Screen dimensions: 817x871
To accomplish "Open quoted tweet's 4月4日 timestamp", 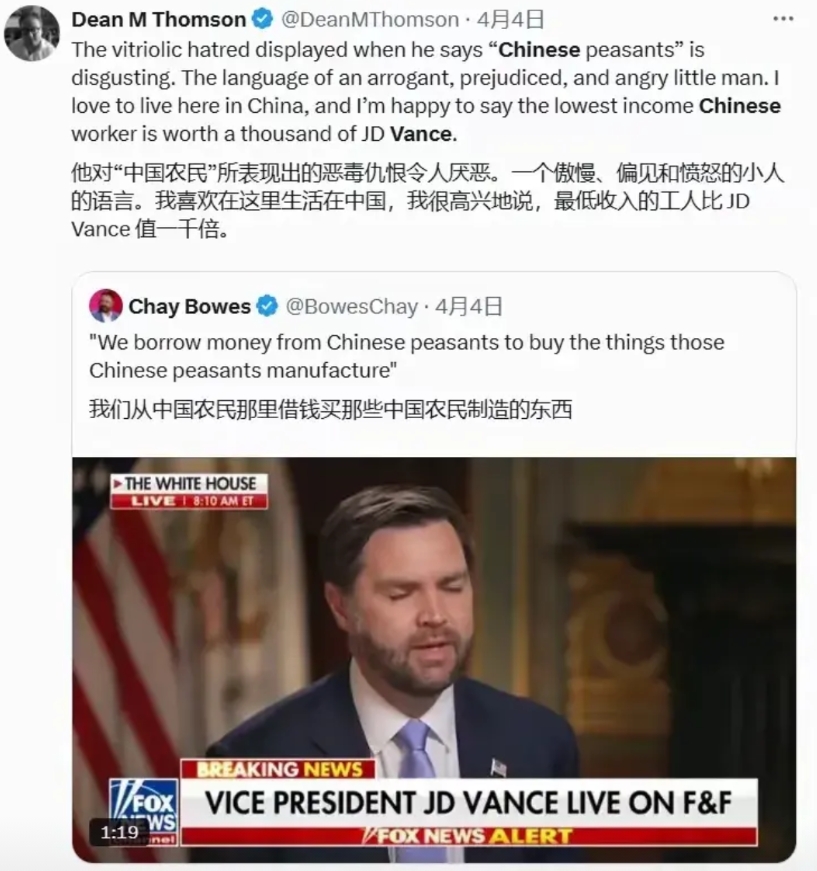I will (469, 307).
